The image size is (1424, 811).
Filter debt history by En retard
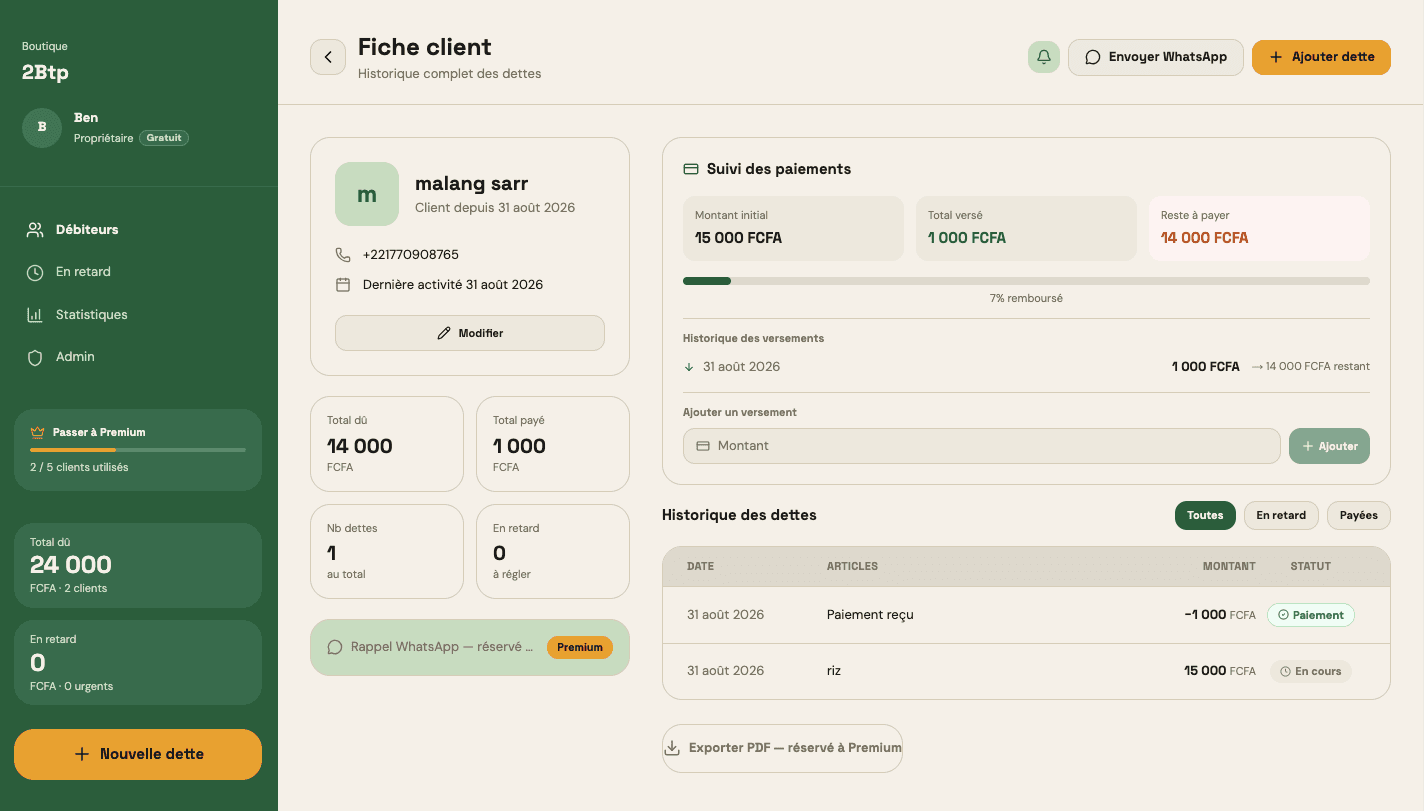click(x=1281, y=516)
